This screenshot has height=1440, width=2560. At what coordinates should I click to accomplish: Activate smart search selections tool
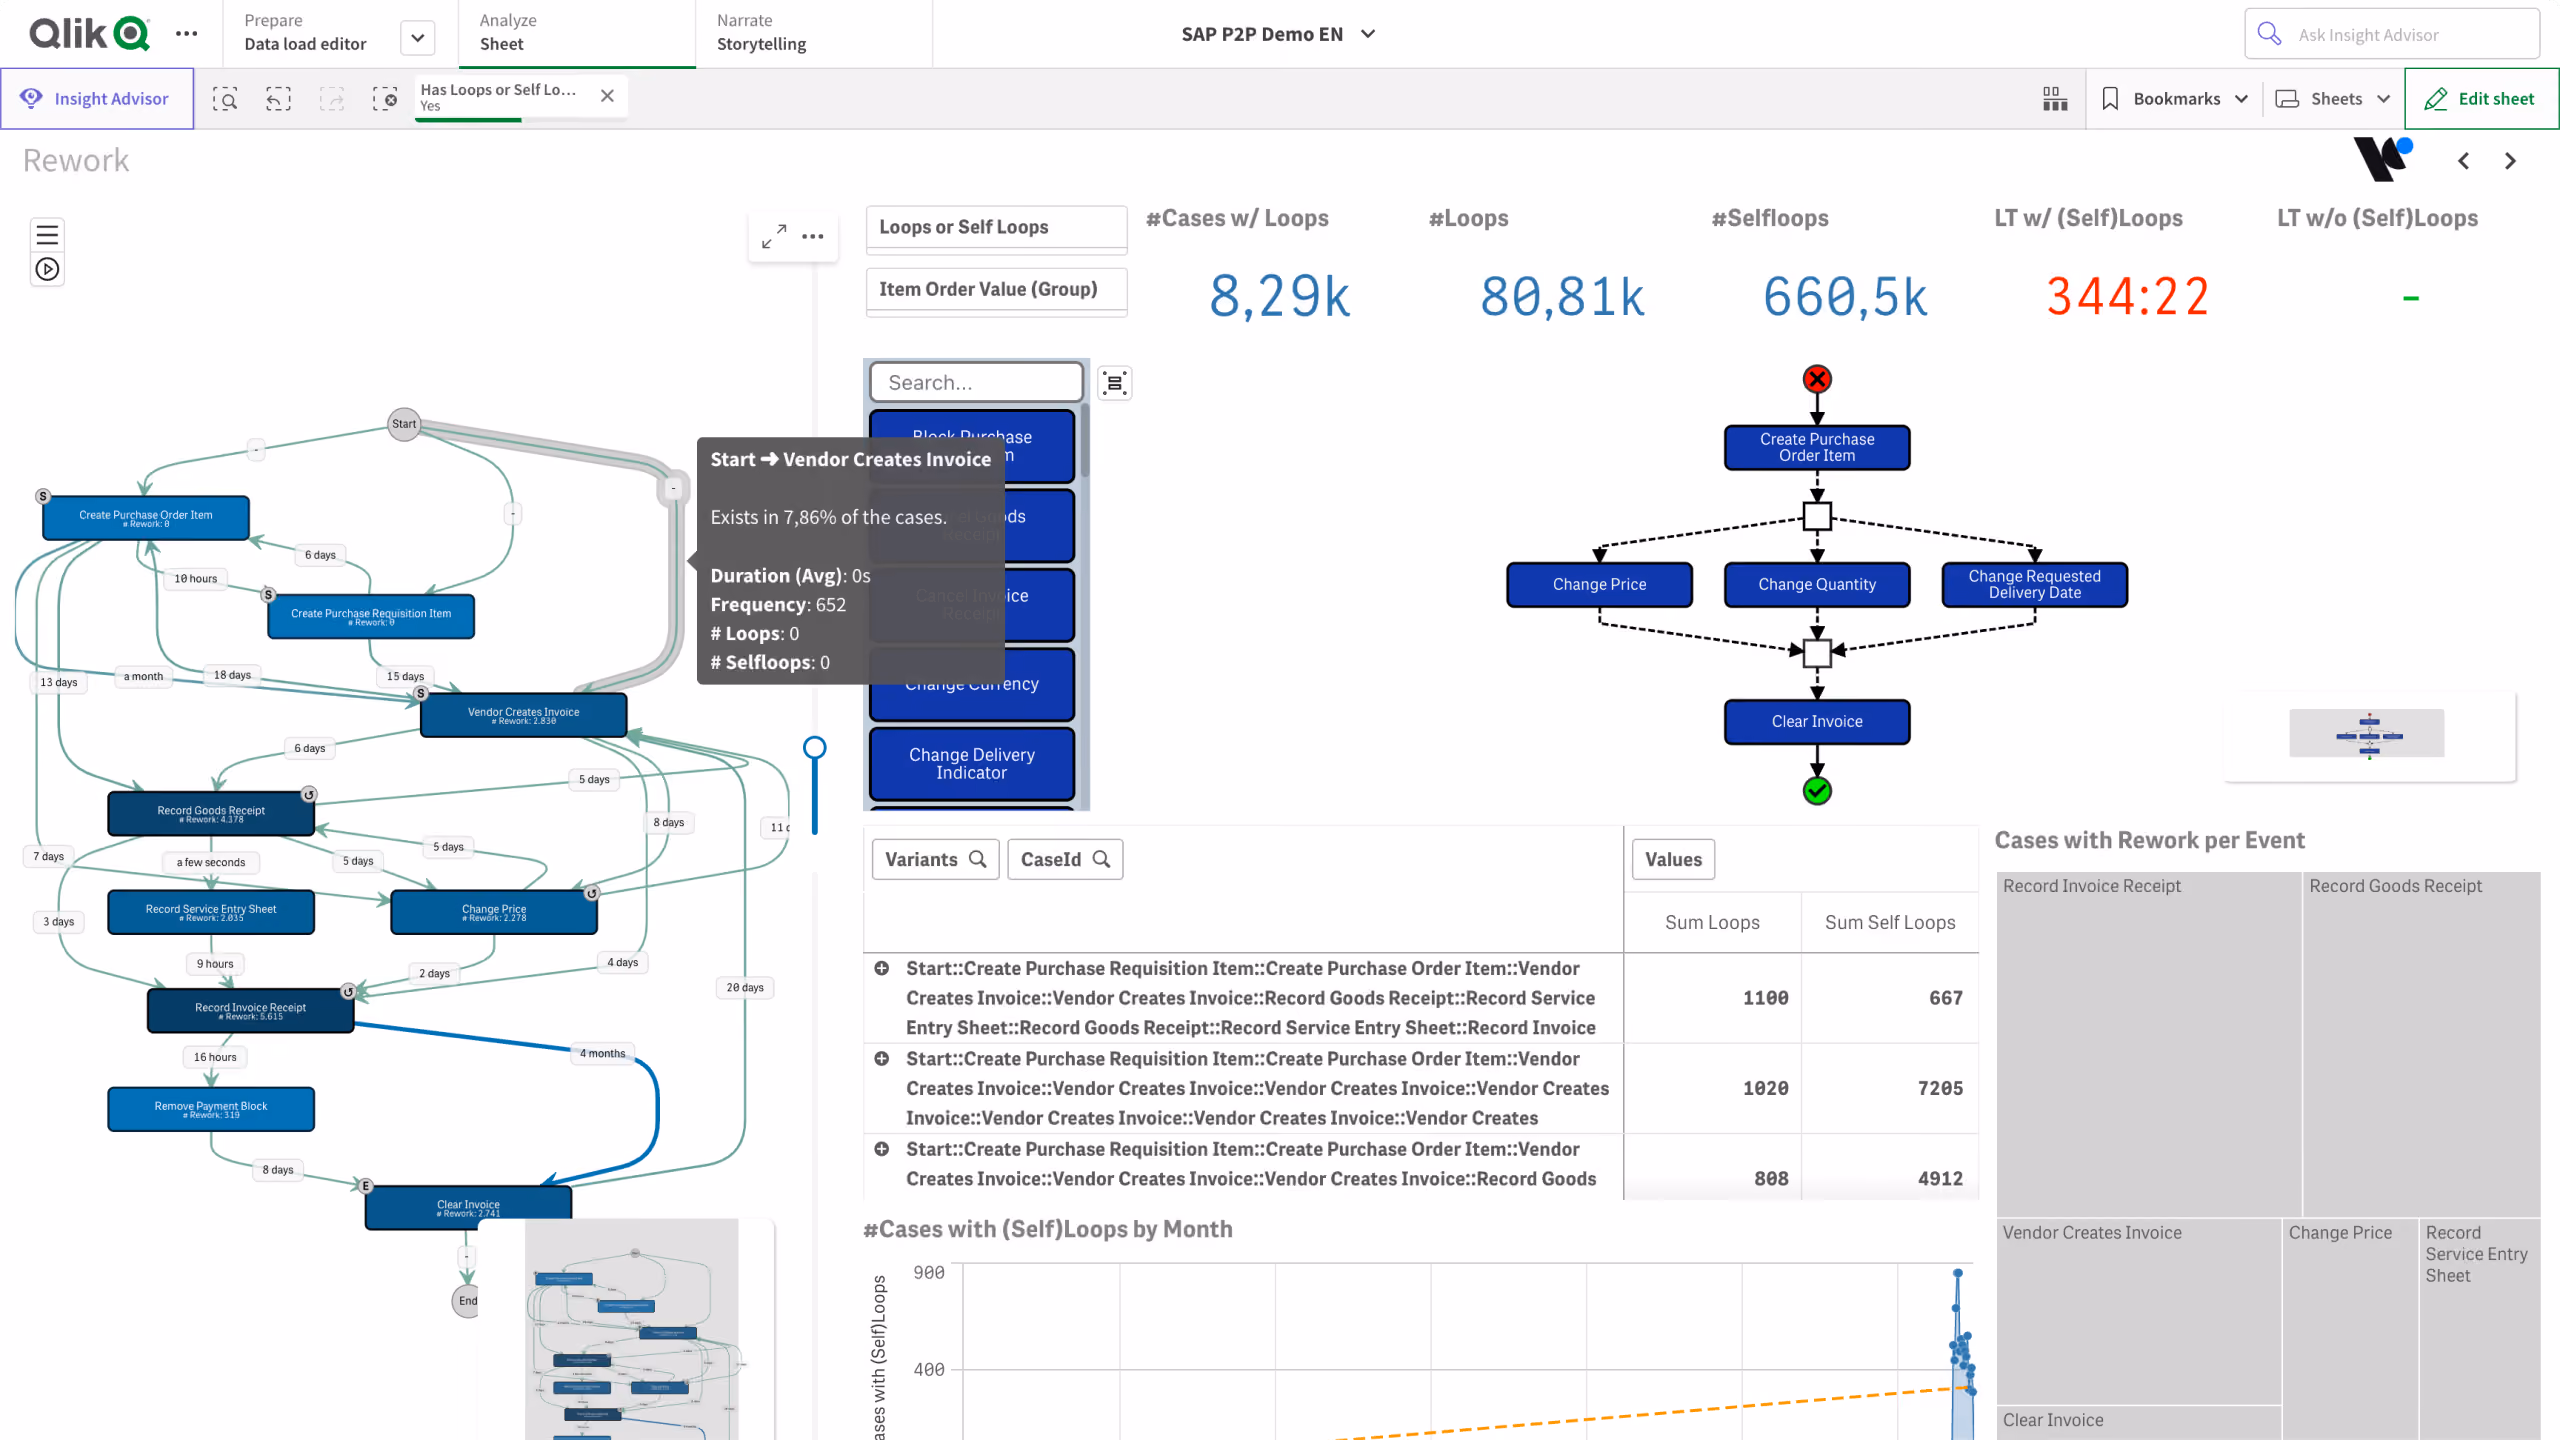225,98
